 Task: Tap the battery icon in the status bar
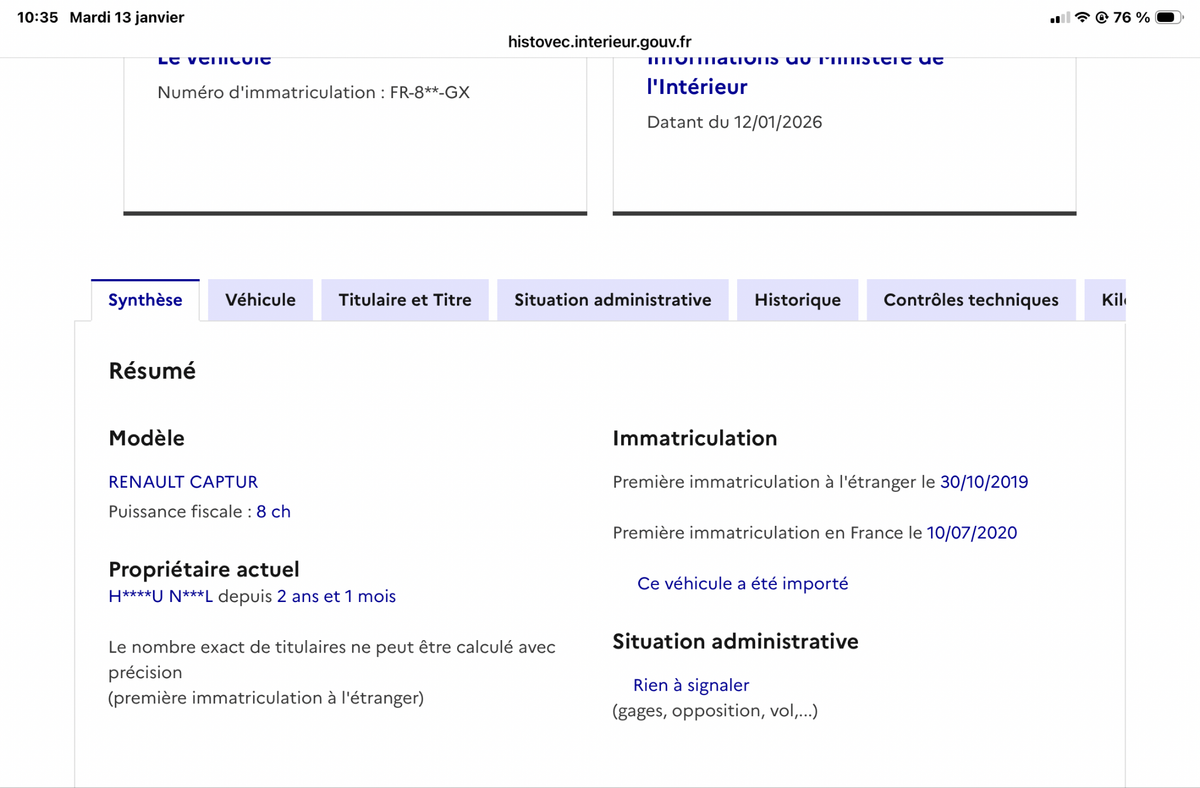pos(1168,16)
